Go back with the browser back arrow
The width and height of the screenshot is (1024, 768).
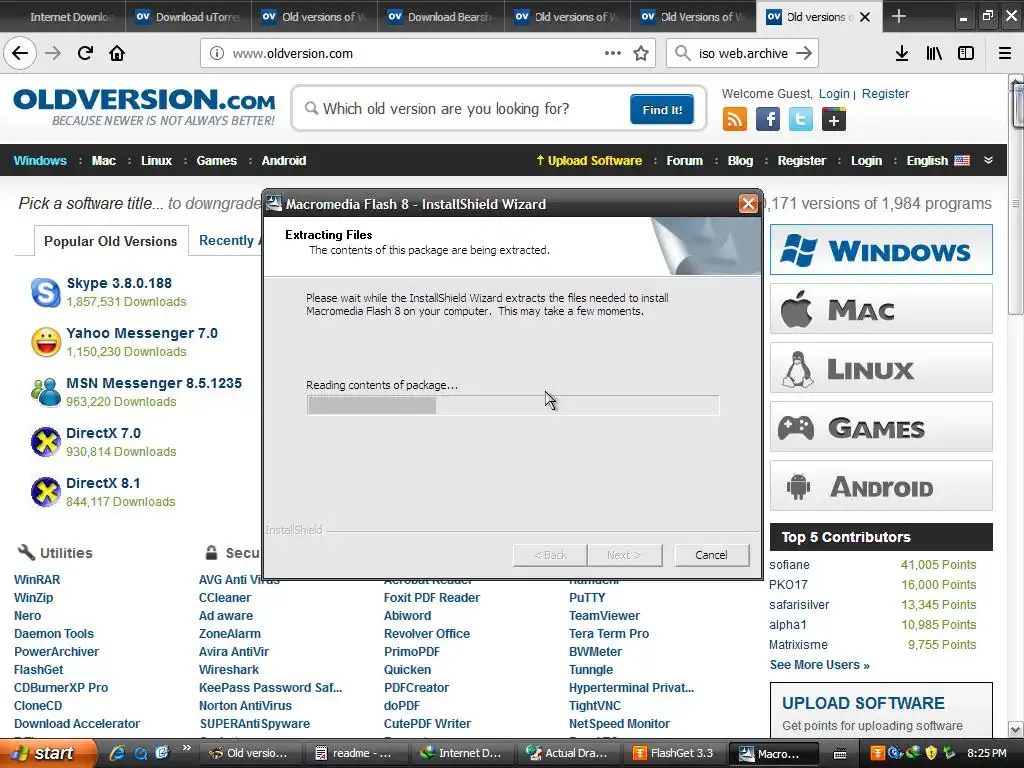pos(20,54)
